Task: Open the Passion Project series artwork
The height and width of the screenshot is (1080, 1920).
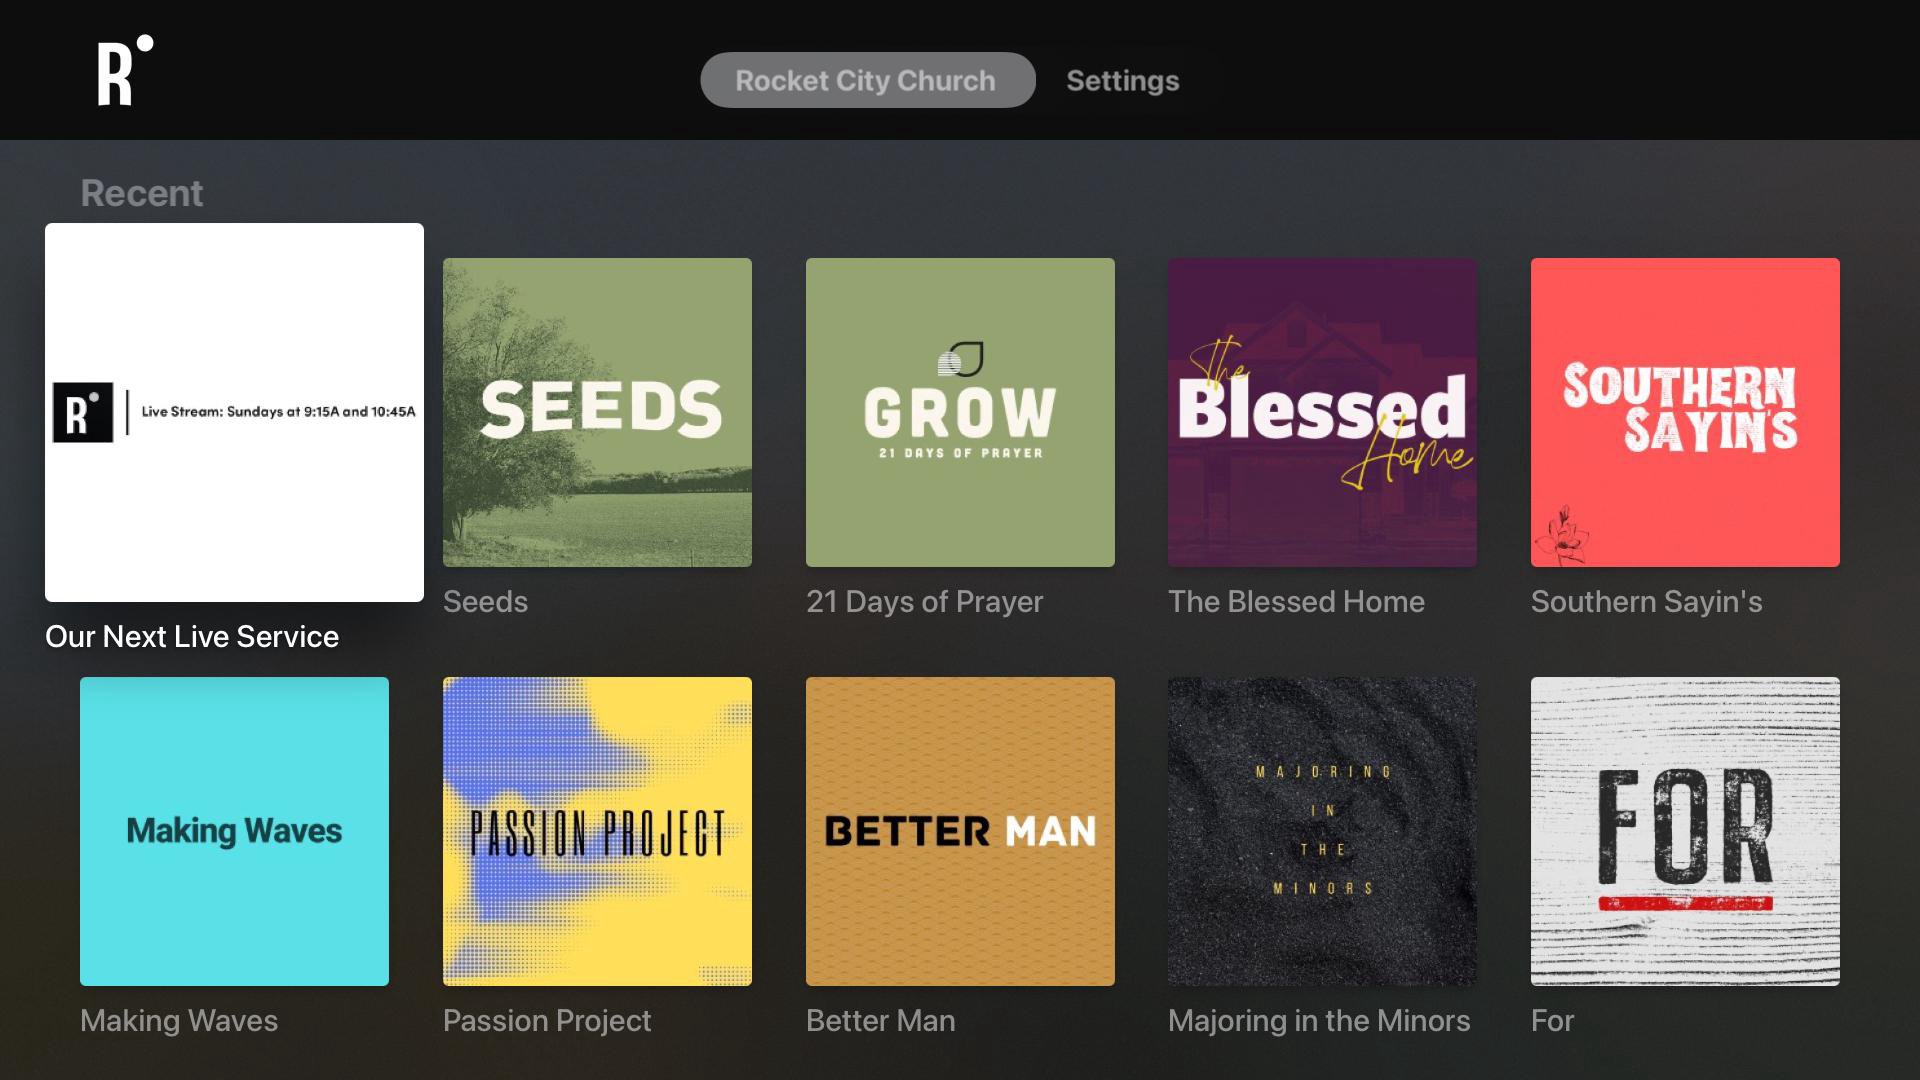Action: click(x=597, y=831)
